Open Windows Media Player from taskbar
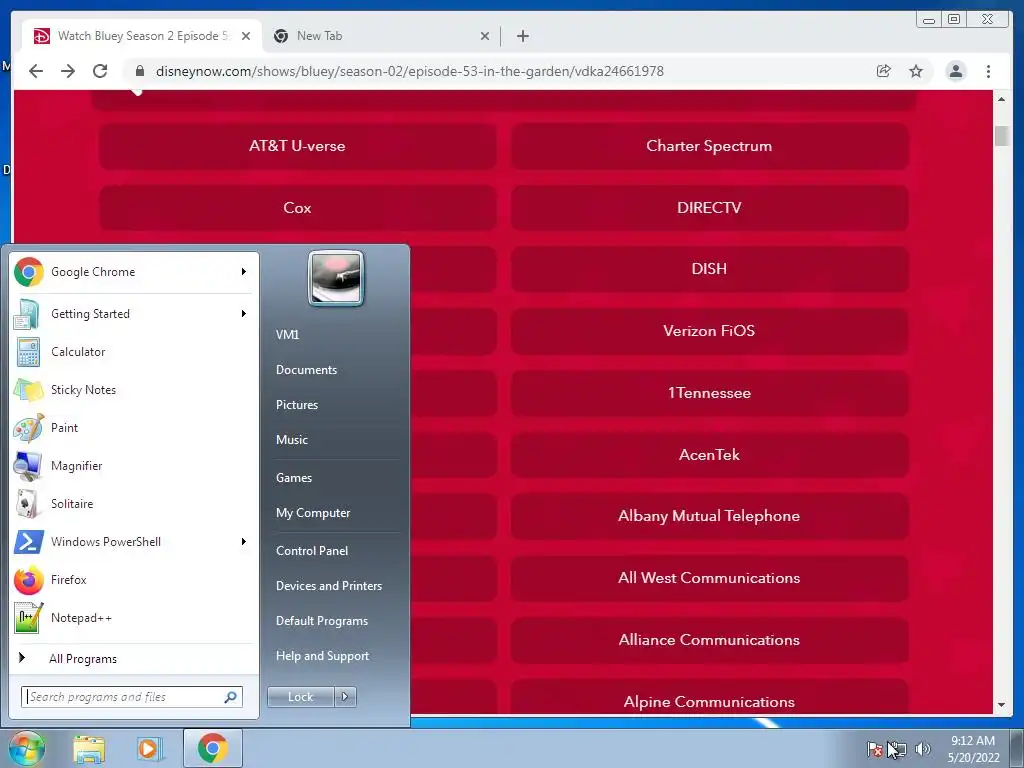 click(150, 749)
